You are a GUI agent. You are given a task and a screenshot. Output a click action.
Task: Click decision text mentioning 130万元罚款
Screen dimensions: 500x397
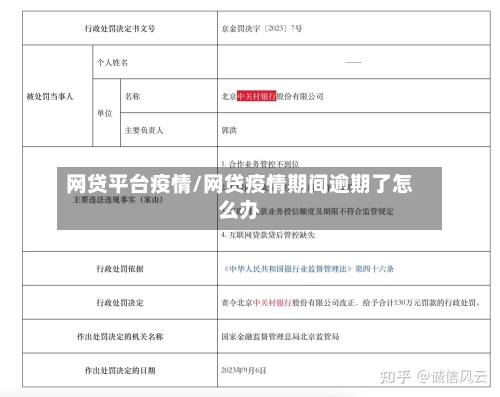click(351, 303)
